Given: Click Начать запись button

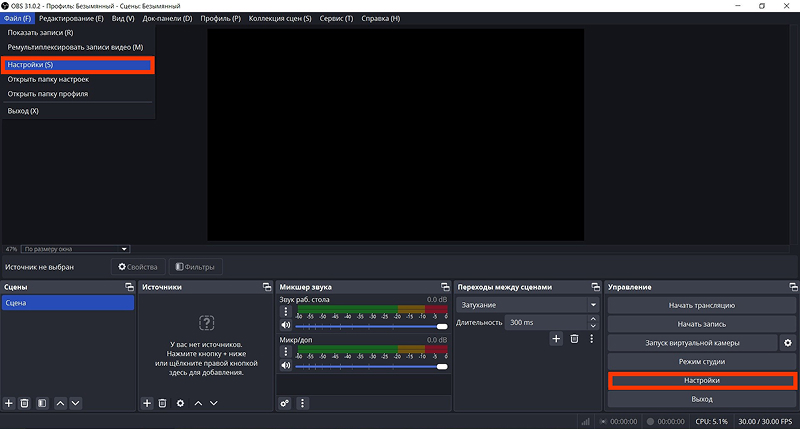Looking at the screenshot, I should coord(702,324).
